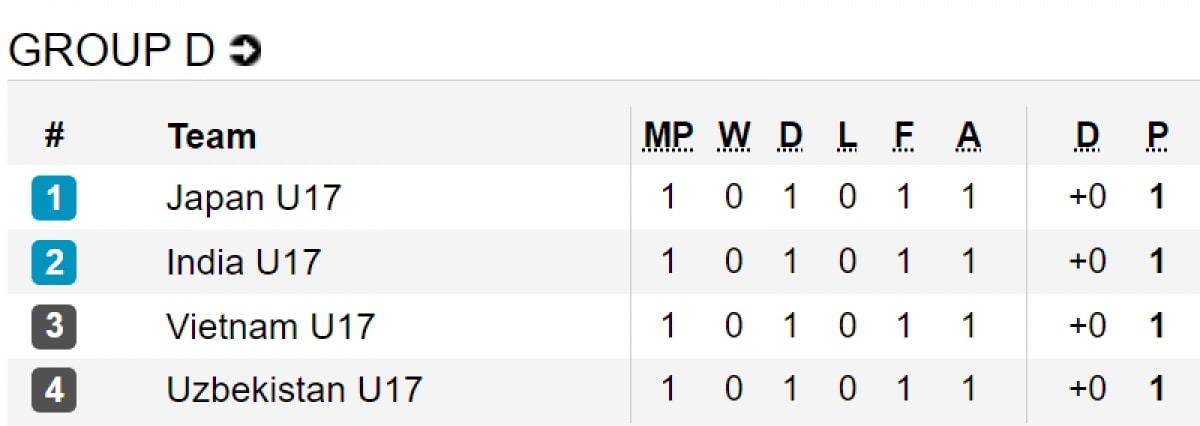Screen dimensions: 1200x426
Task: Select the rank 4 badge for Uzbekistan
Action: click(54, 390)
